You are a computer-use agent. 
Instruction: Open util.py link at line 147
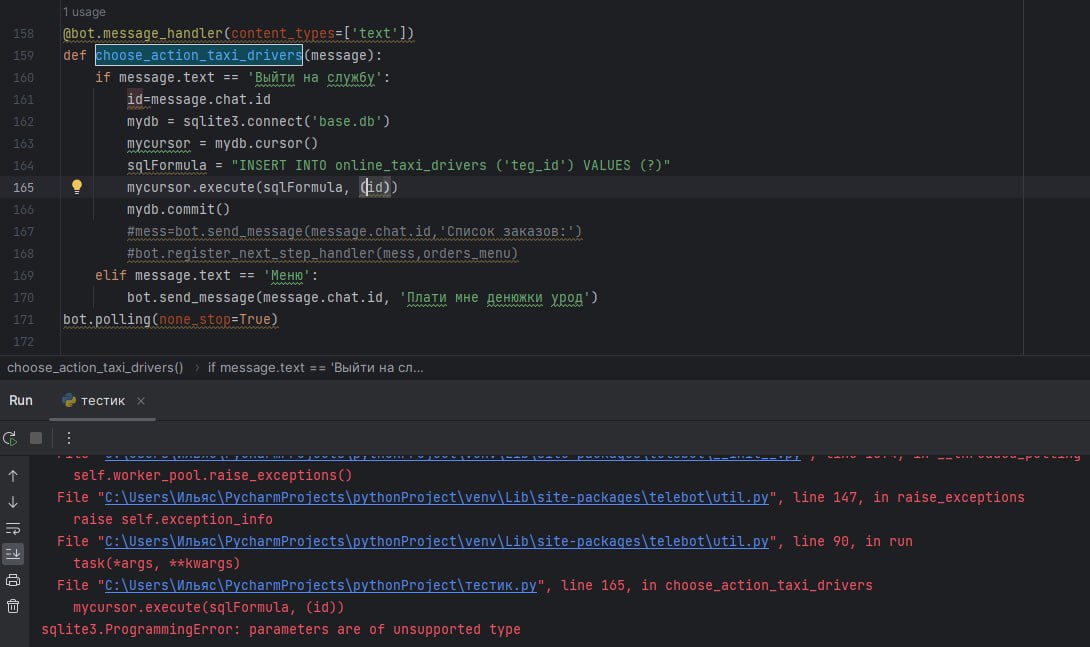[x=437, y=497]
